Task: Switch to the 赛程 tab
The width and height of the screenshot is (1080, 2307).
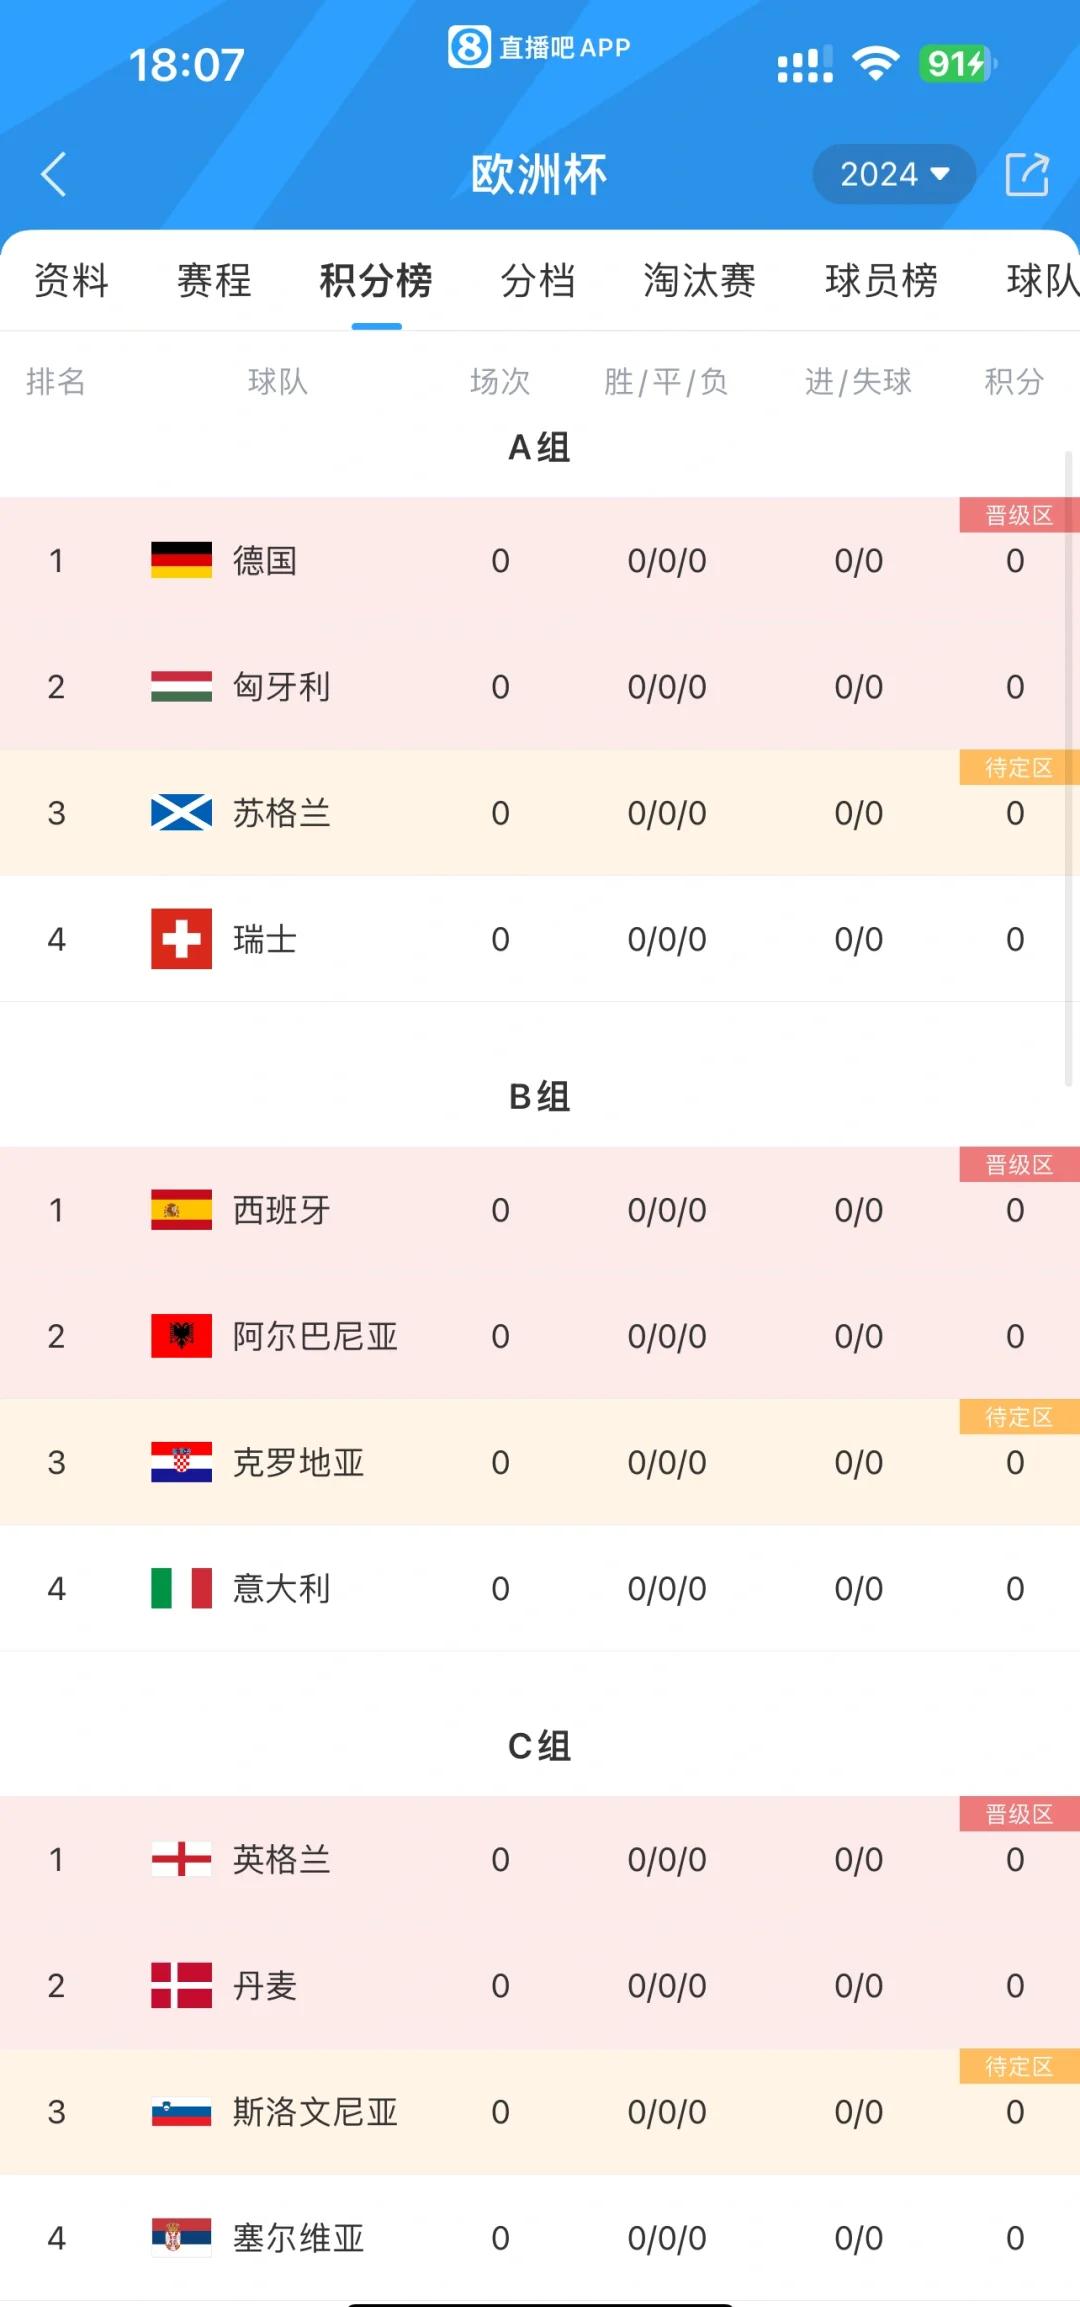Action: (214, 281)
